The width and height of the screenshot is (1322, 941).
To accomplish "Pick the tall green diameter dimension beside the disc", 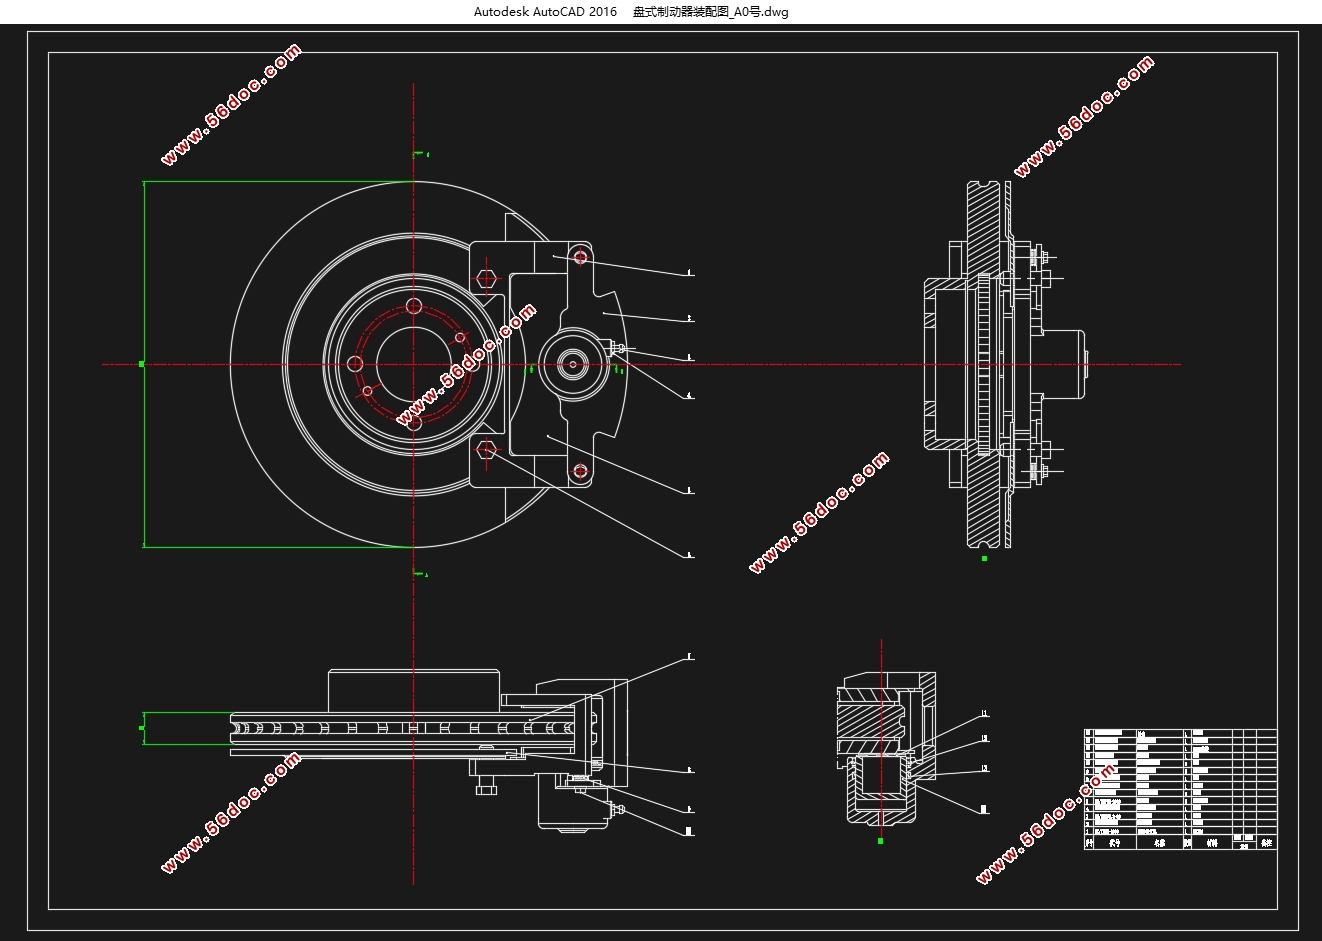I will pos(144,365).
